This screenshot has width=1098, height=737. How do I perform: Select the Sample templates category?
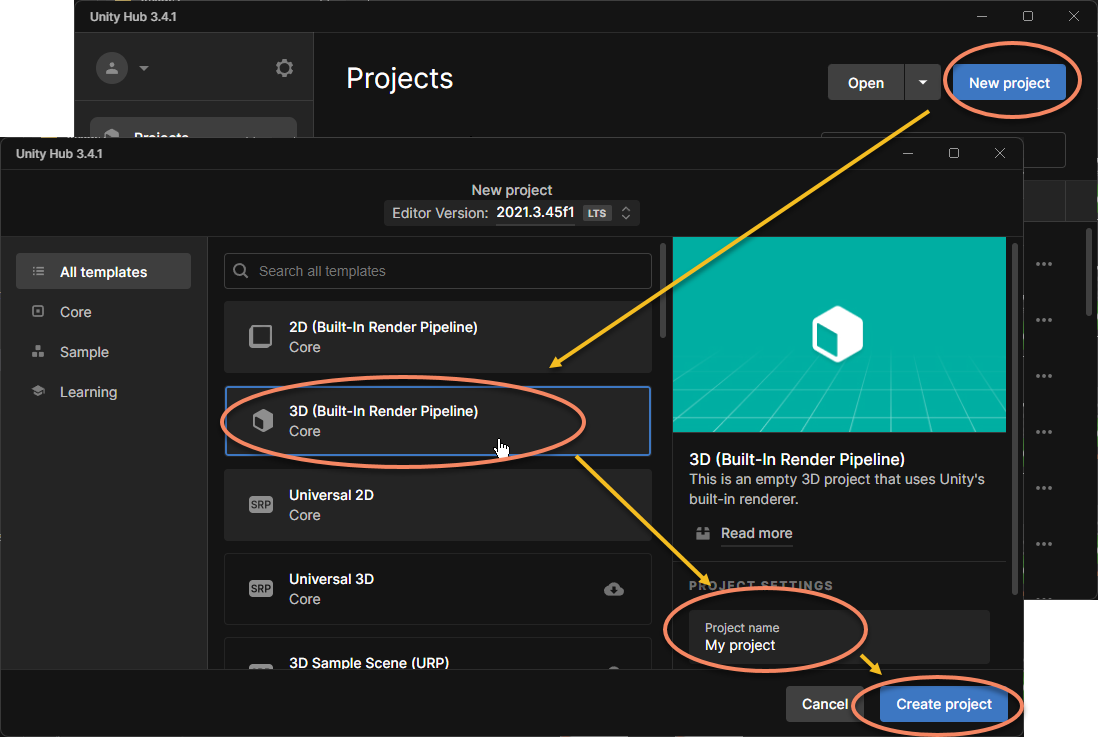[x=84, y=352]
